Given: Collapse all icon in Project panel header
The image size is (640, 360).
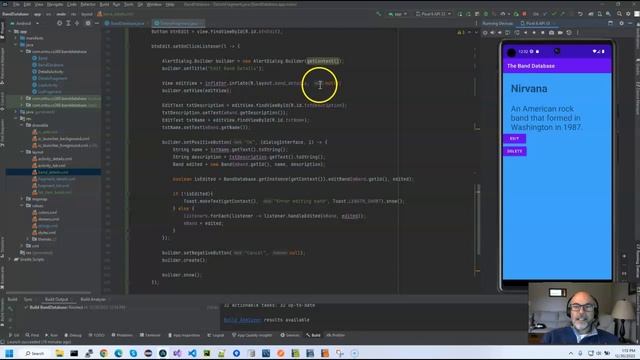Looking at the screenshot, I should [x=77, y=23].
